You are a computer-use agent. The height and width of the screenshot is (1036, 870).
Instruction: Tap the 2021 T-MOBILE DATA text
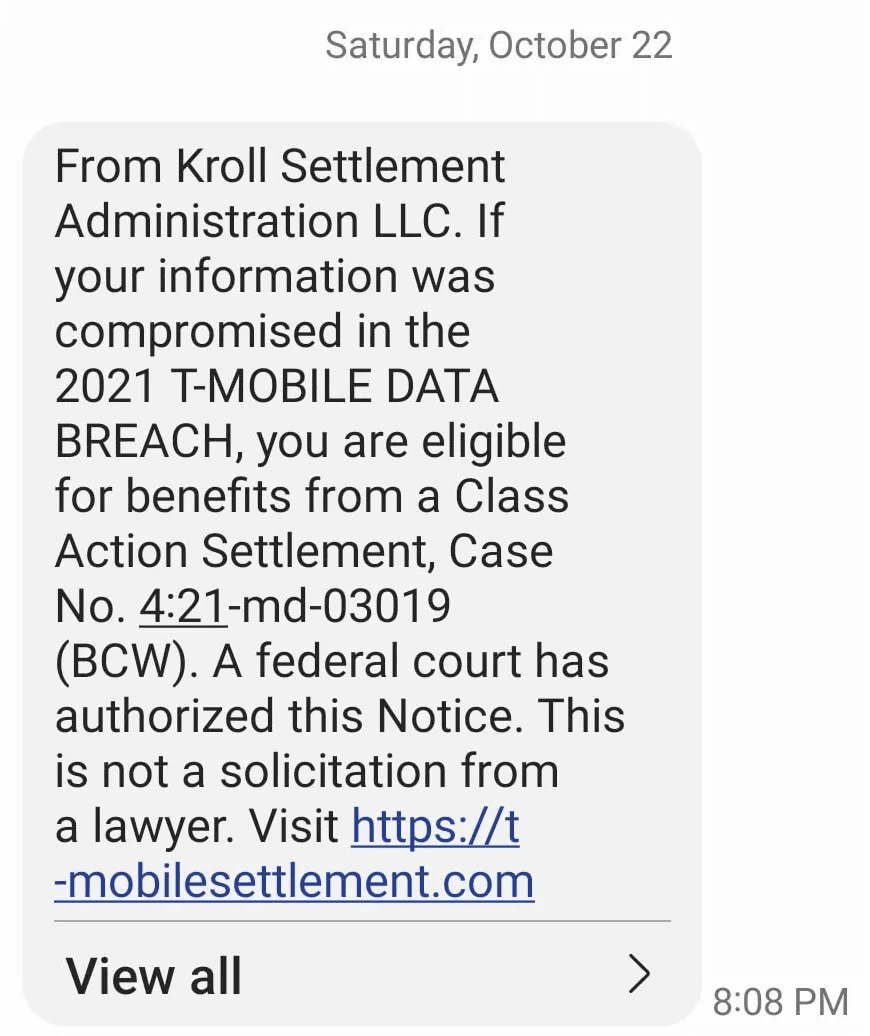tap(276, 387)
